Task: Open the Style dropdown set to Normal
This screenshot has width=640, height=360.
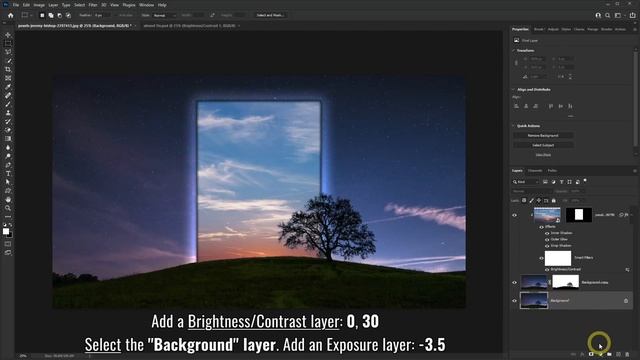Action: [x=165, y=15]
